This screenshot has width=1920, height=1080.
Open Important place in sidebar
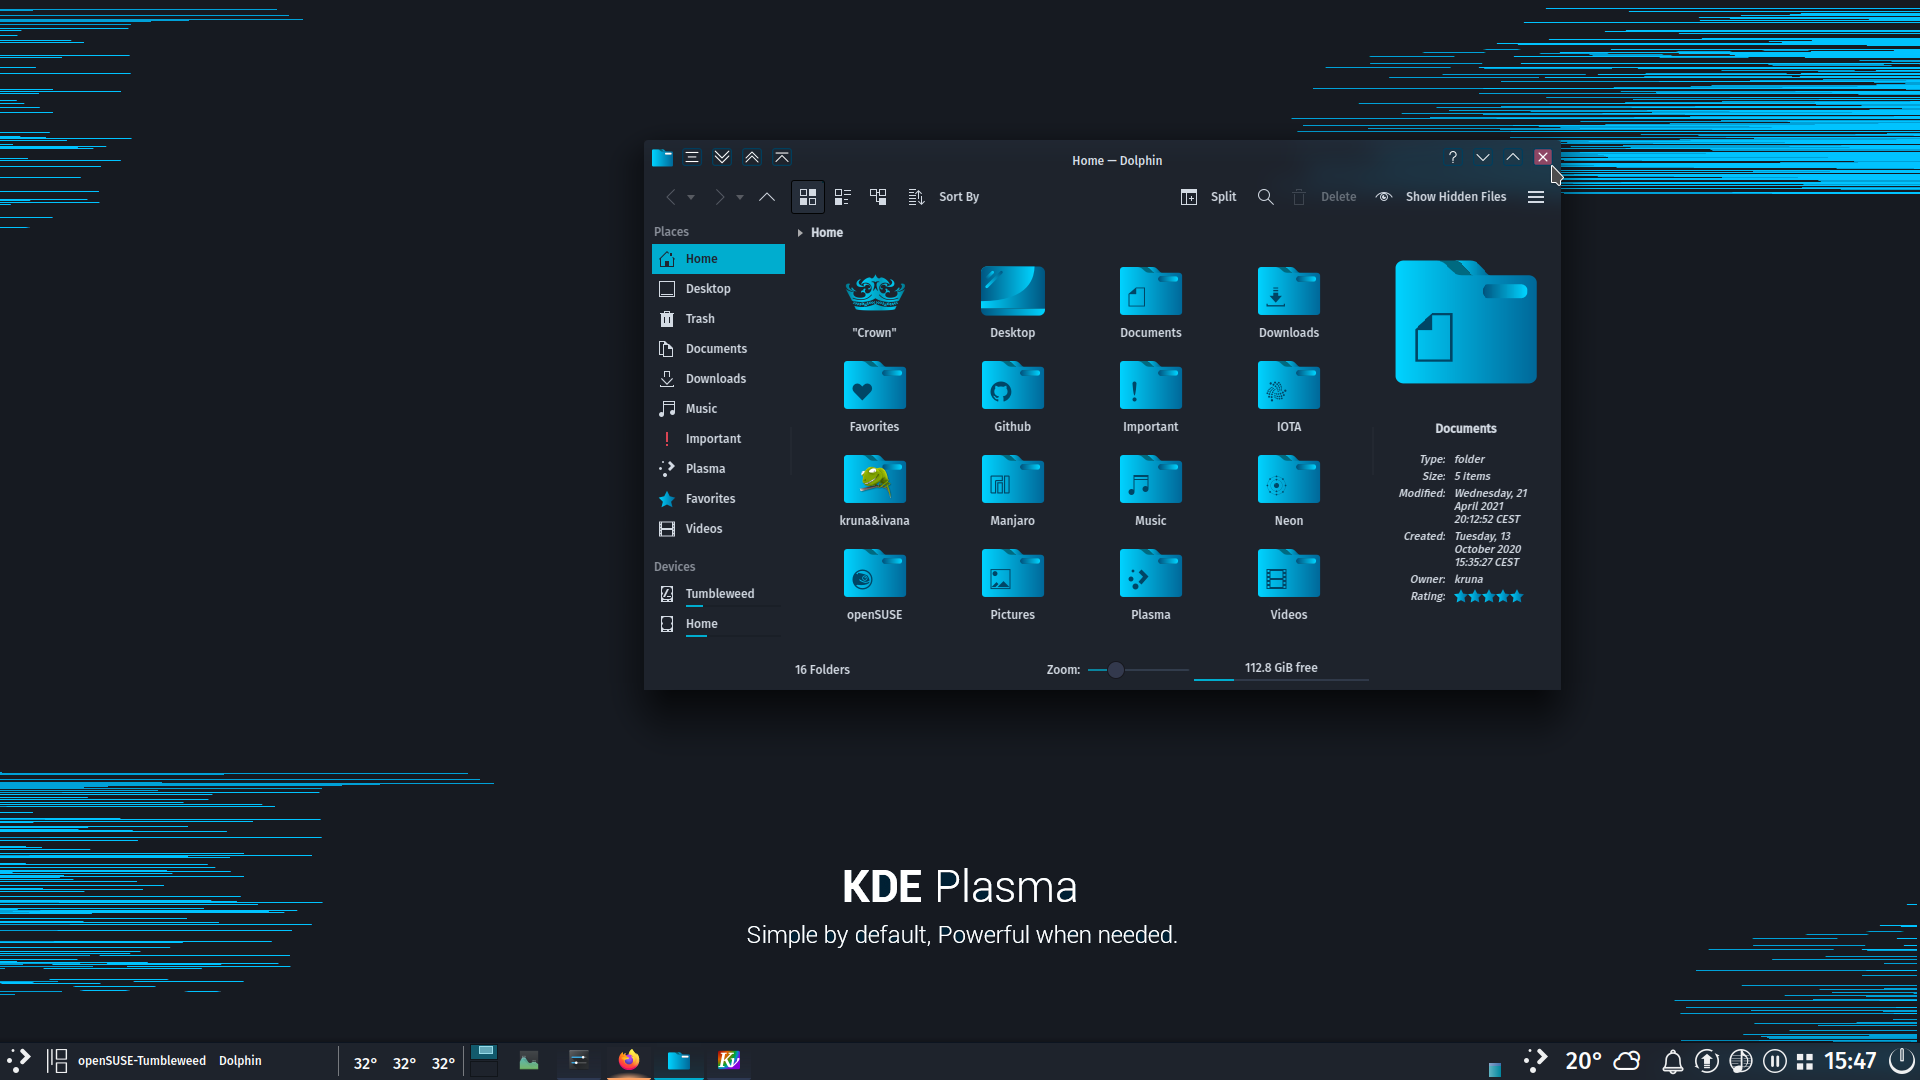point(718,439)
